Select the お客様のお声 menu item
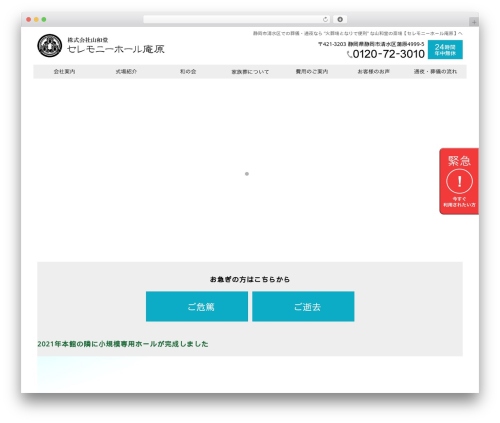 point(374,72)
